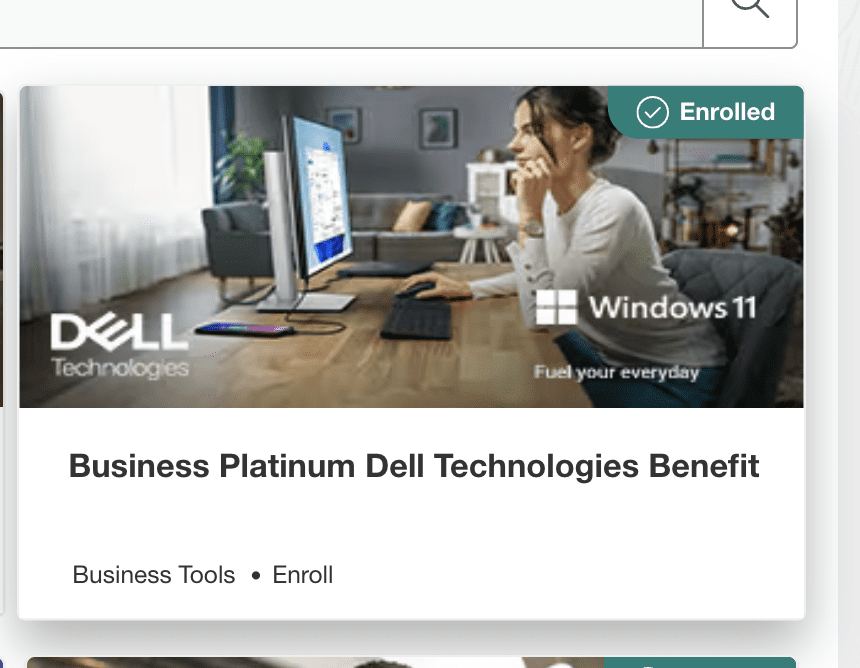860x668 pixels.
Task: Open Business Platinum Dell Technologies Benefit title
Action: click(414, 466)
